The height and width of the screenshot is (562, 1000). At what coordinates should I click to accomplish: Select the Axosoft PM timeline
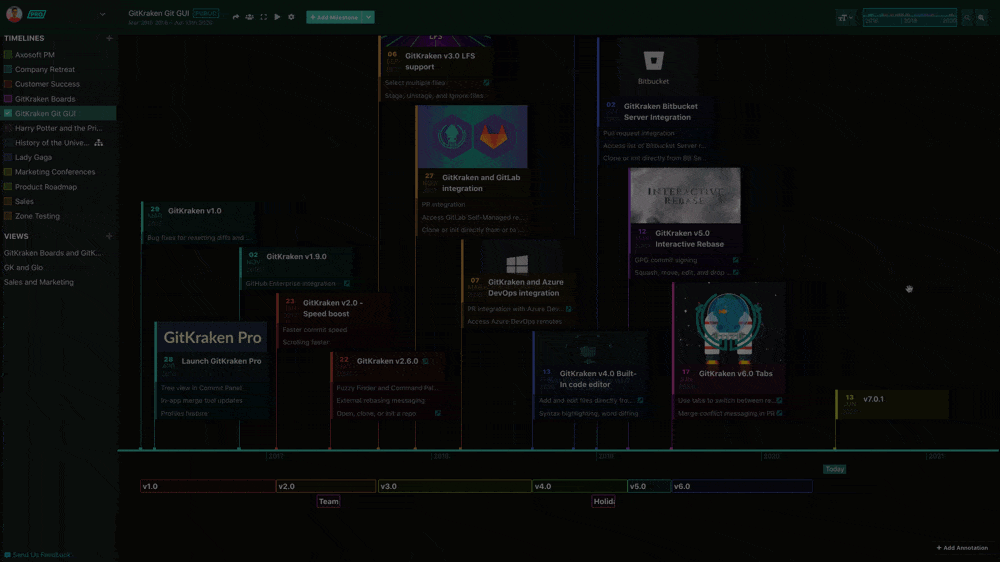click(x=35, y=55)
